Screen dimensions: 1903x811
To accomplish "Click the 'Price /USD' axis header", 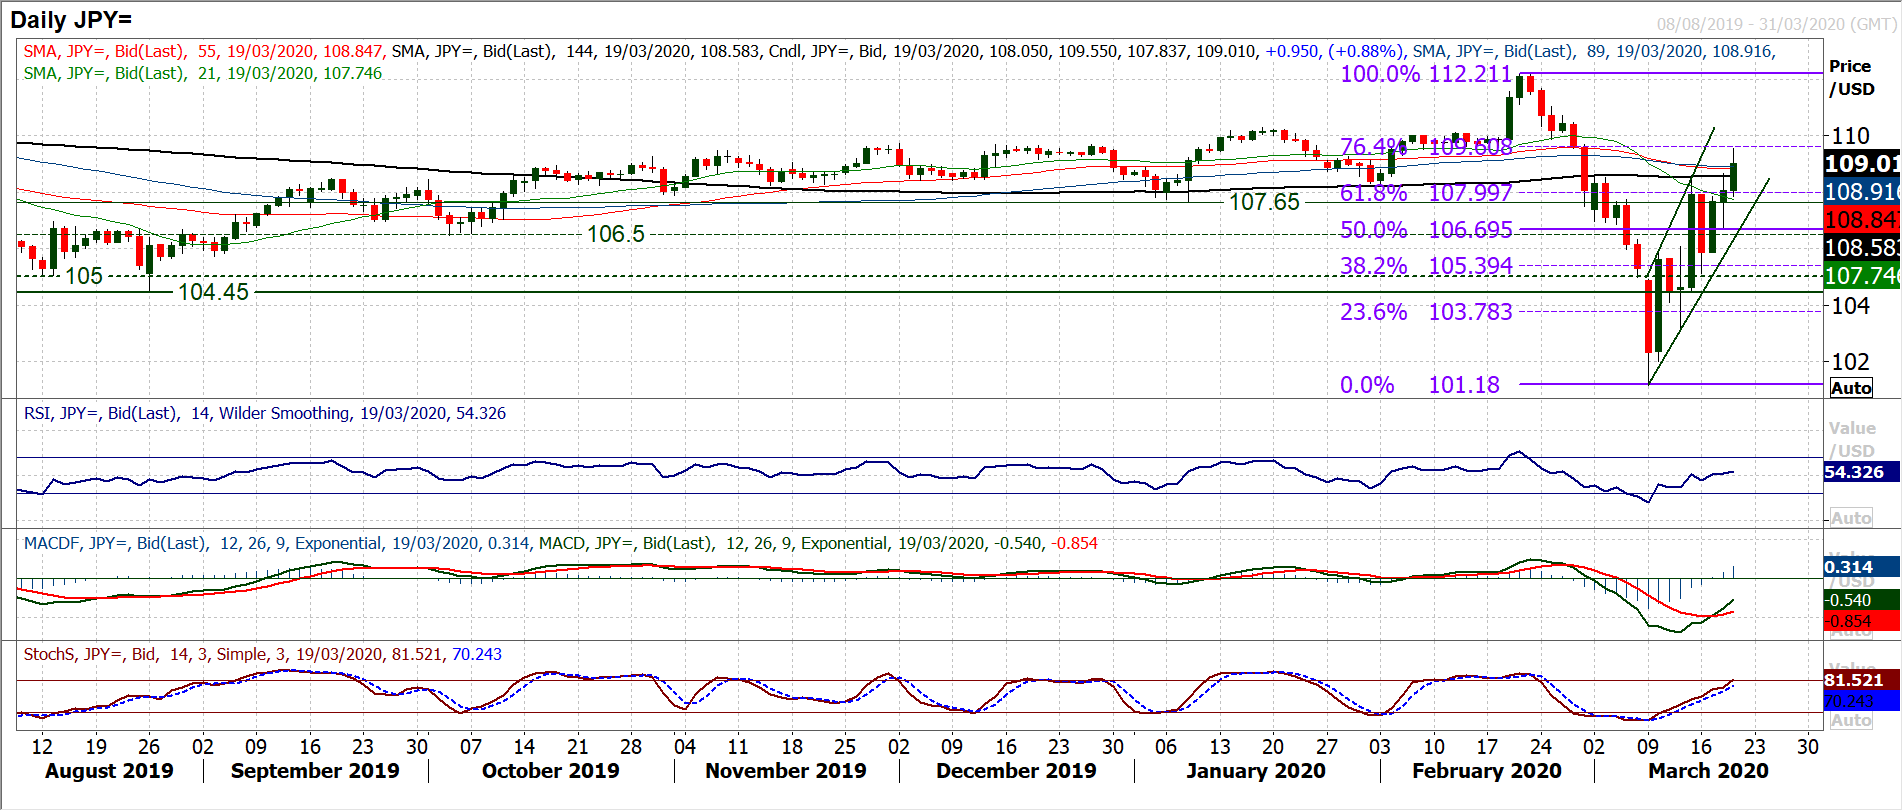I will coord(1852,78).
